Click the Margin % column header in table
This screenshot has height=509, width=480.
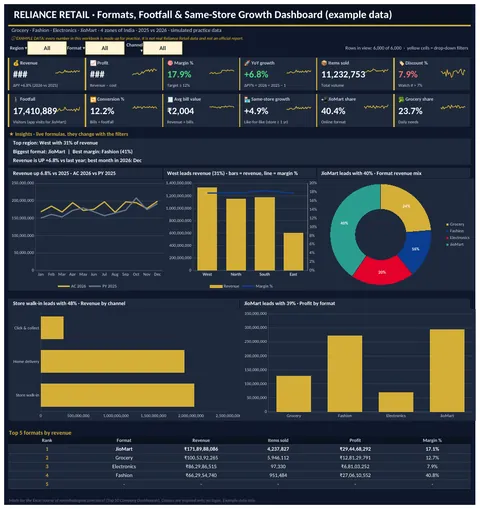point(432,440)
